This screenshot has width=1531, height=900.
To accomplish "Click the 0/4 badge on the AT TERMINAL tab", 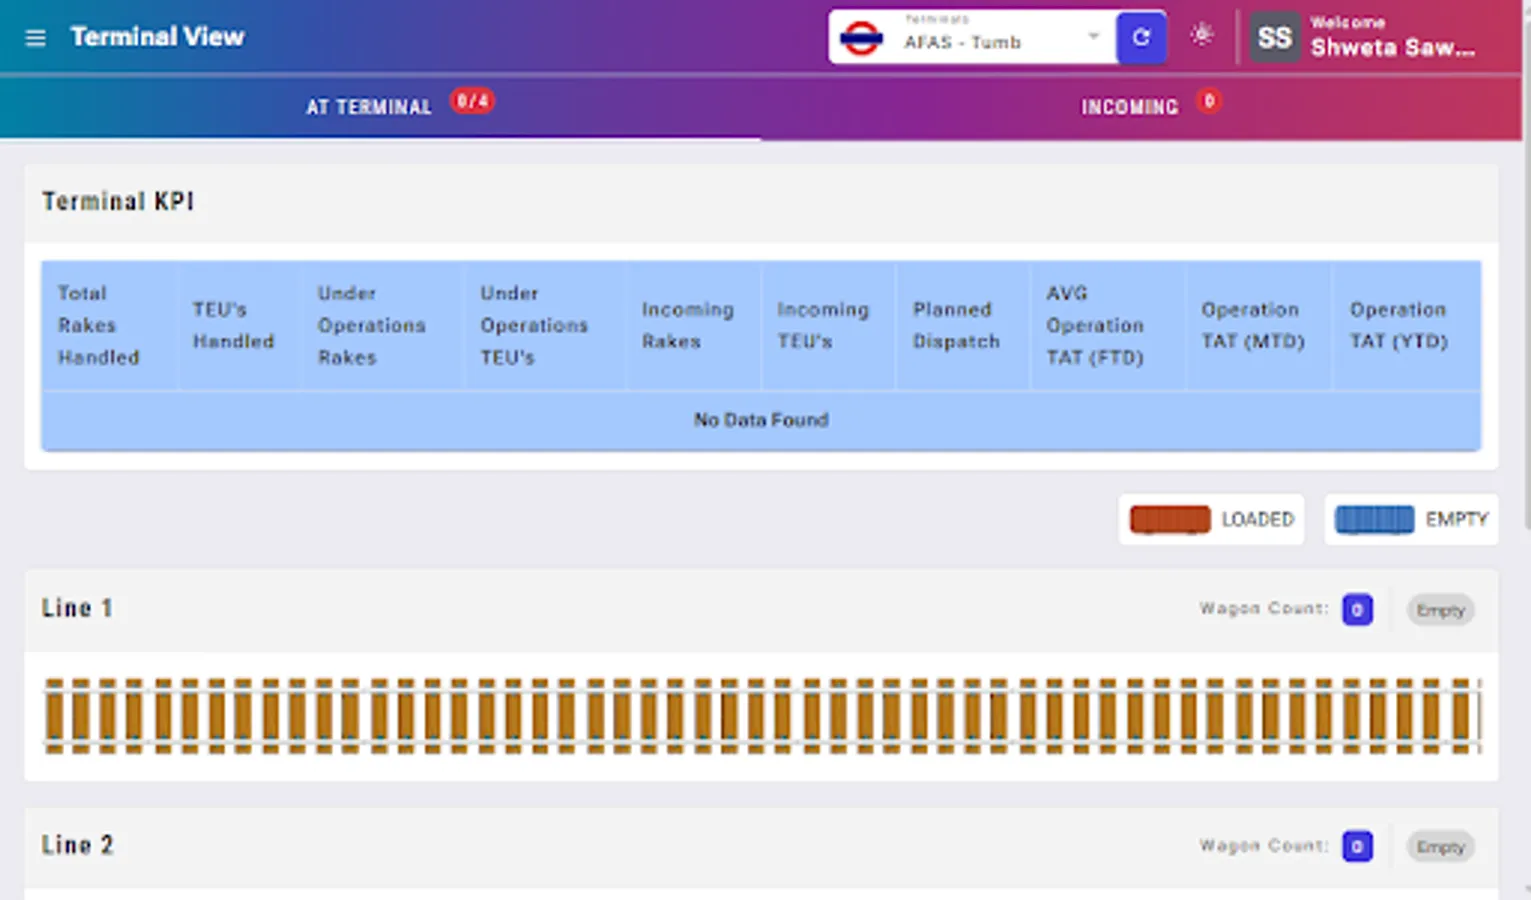I will point(472,101).
